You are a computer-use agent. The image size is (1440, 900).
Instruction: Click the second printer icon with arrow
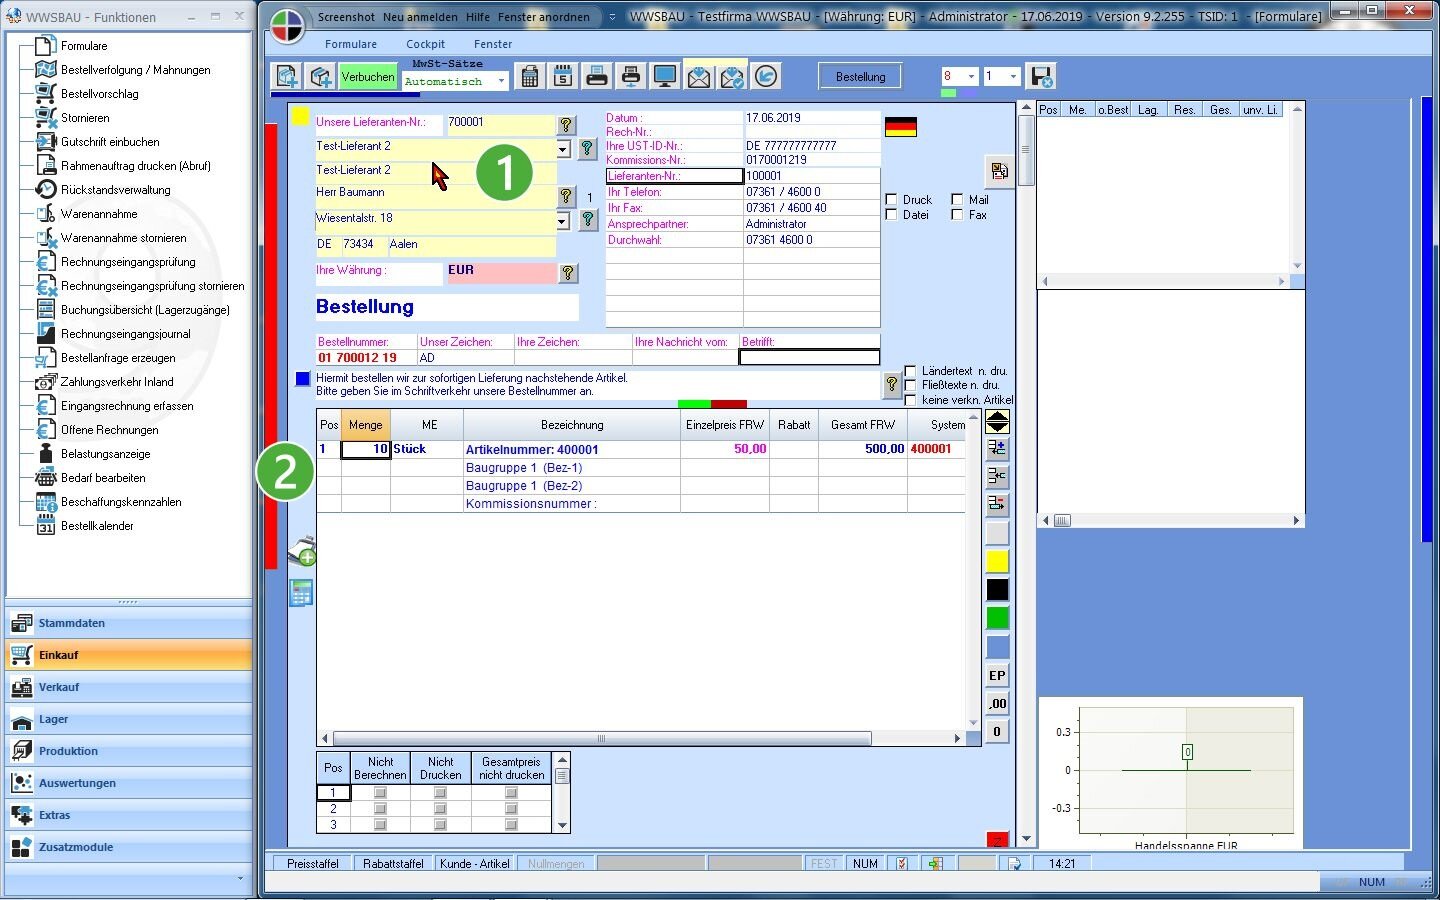pos(630,76)
